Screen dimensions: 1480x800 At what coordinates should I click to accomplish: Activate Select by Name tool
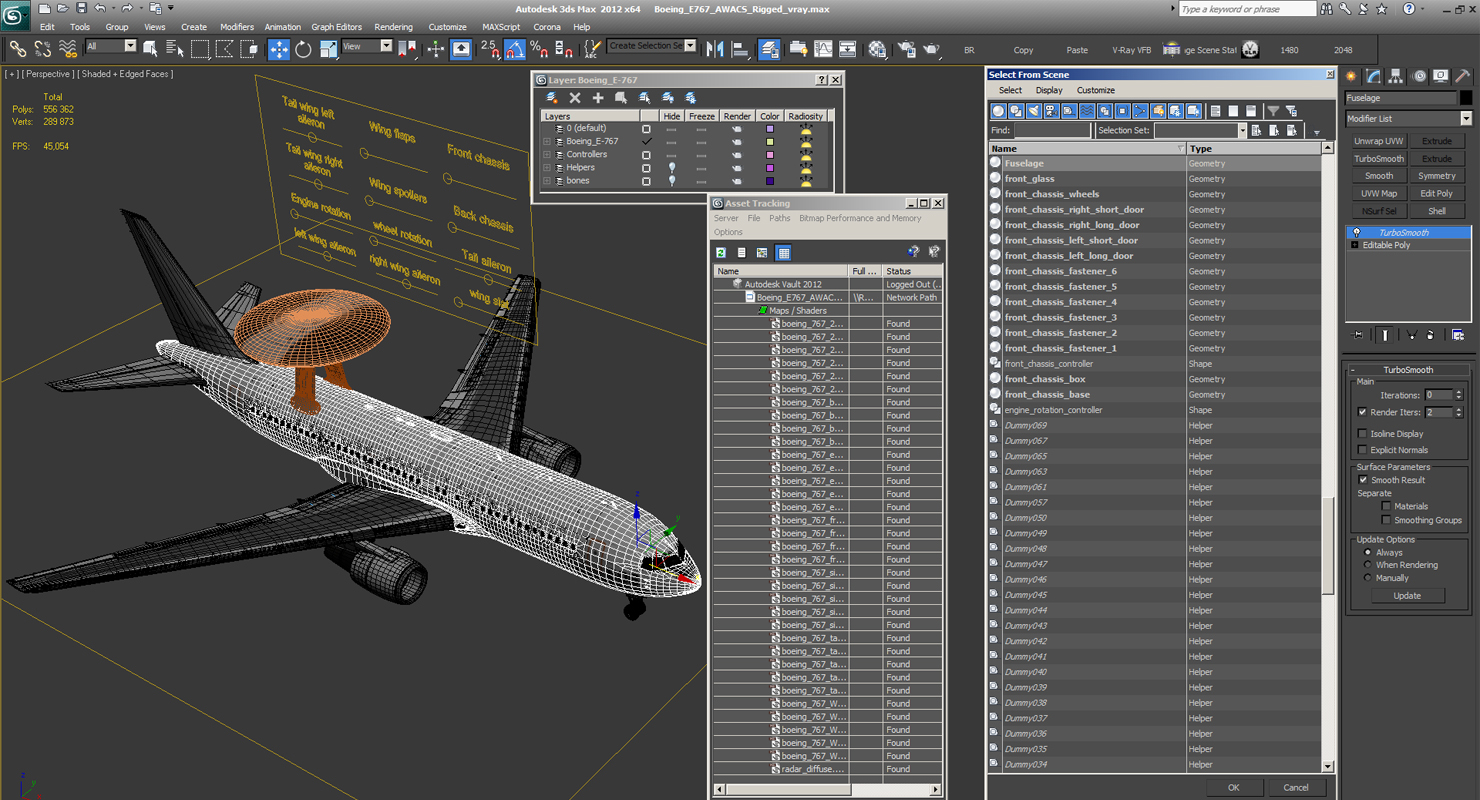tap(175, 48)
